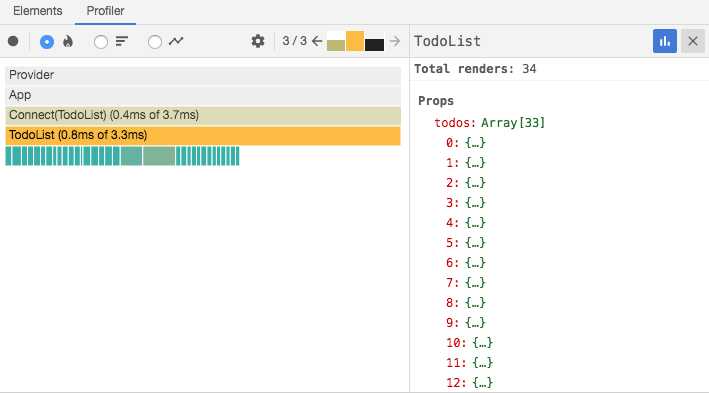Click the ranked bars icon

[x=122, y=41]
